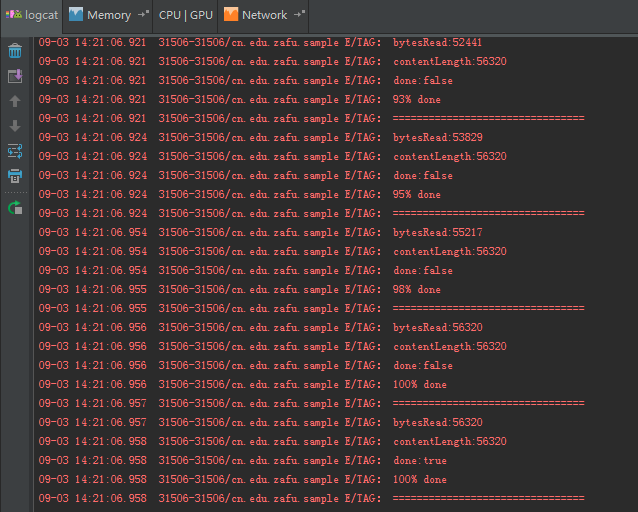Select the 98% done log line

click(240, 289)
